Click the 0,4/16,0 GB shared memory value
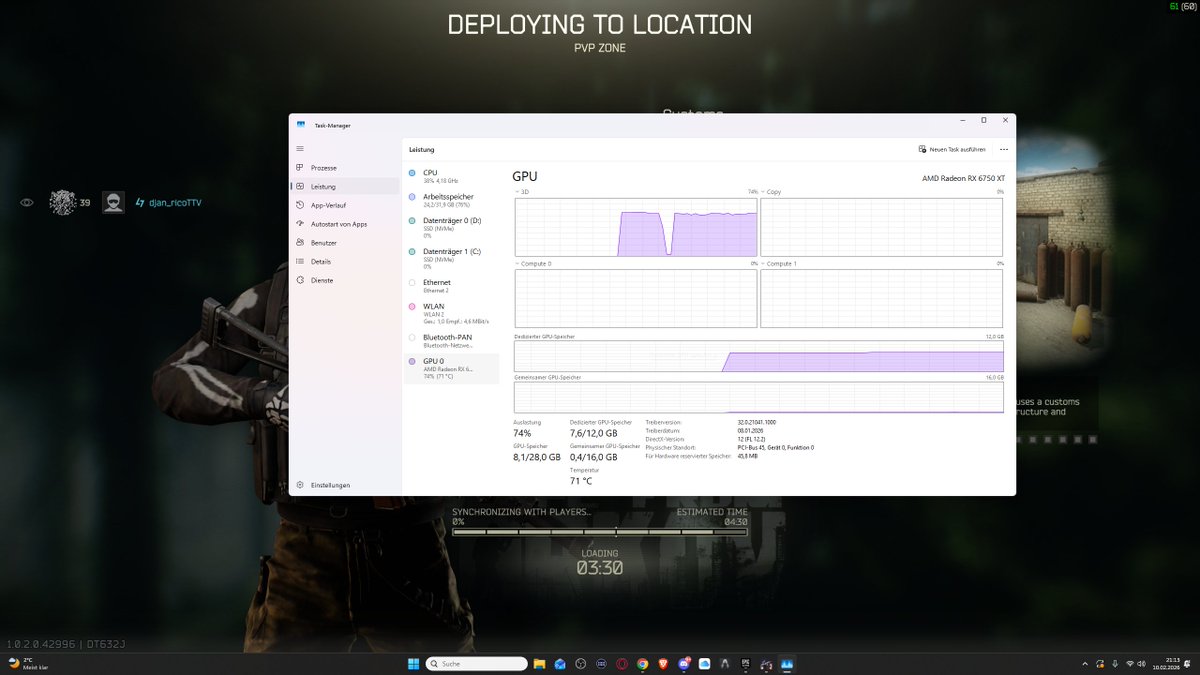The width and height of the screenshot is (1200, 675). pos(594,457)
